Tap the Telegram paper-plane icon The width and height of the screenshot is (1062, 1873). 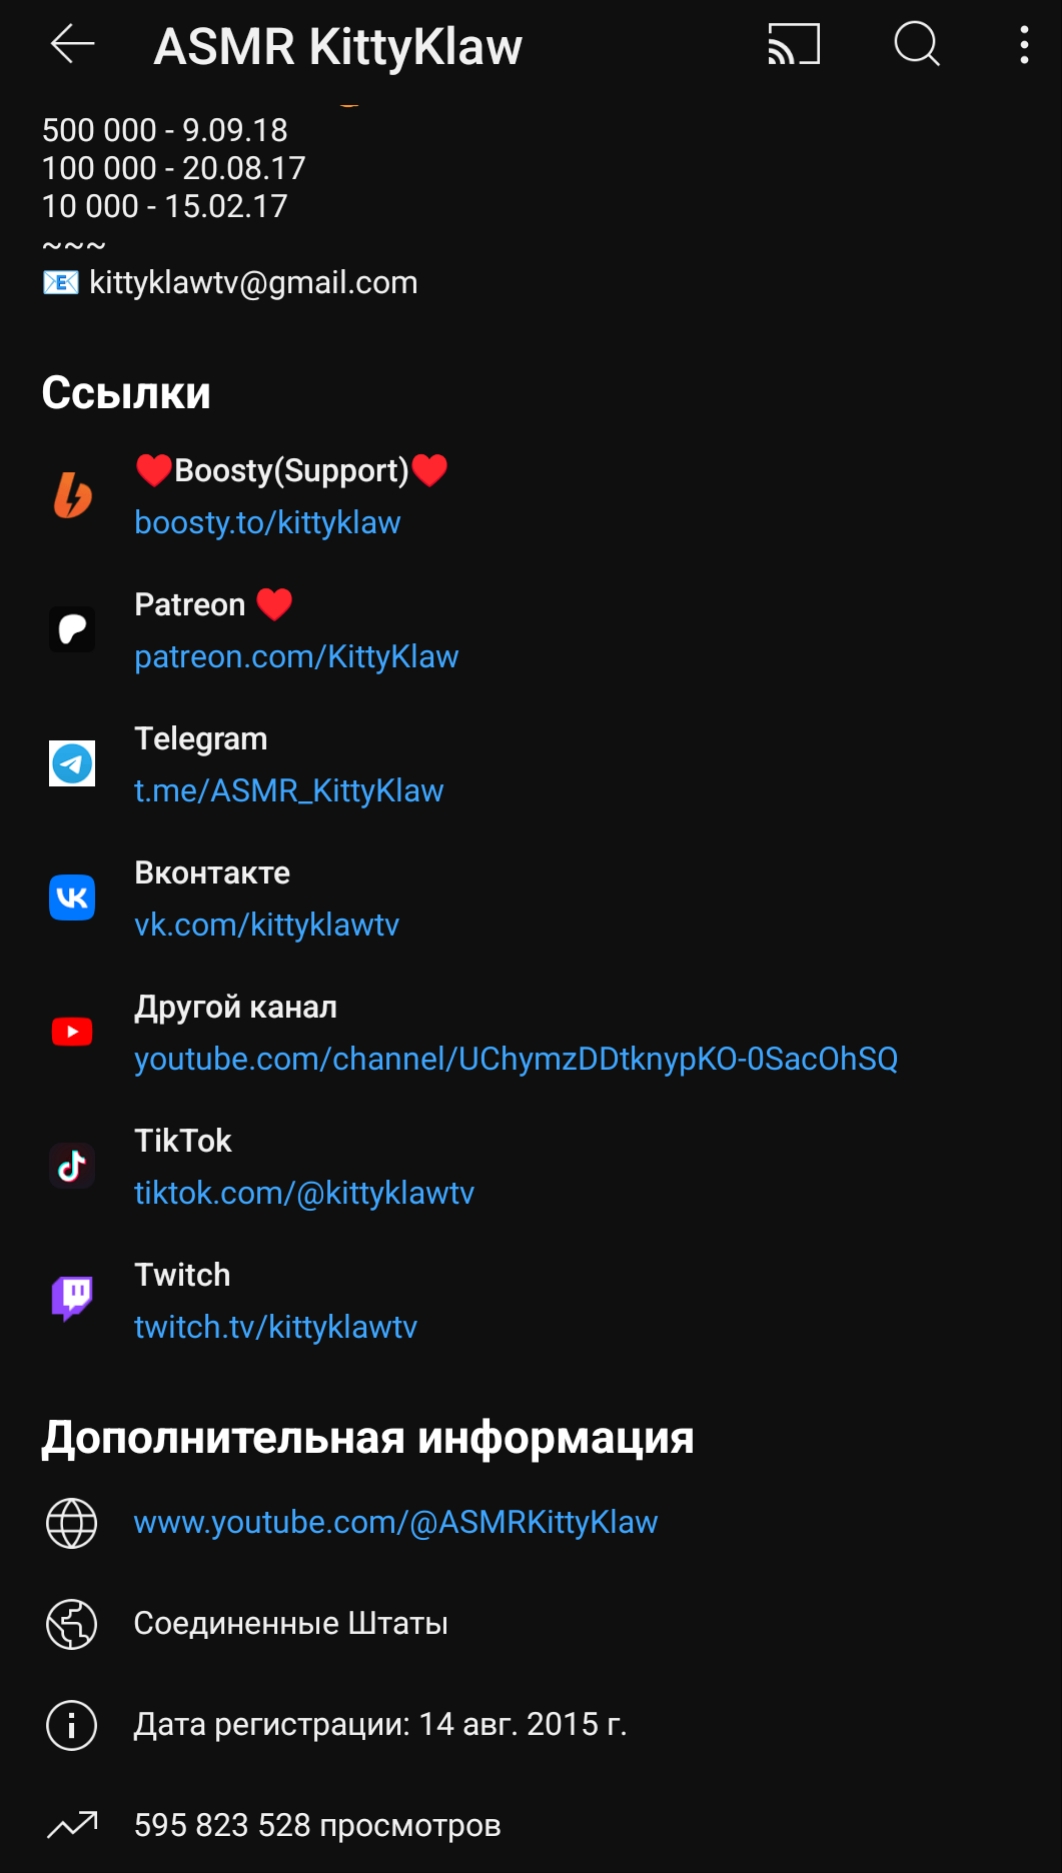click(x=72, y=764)
